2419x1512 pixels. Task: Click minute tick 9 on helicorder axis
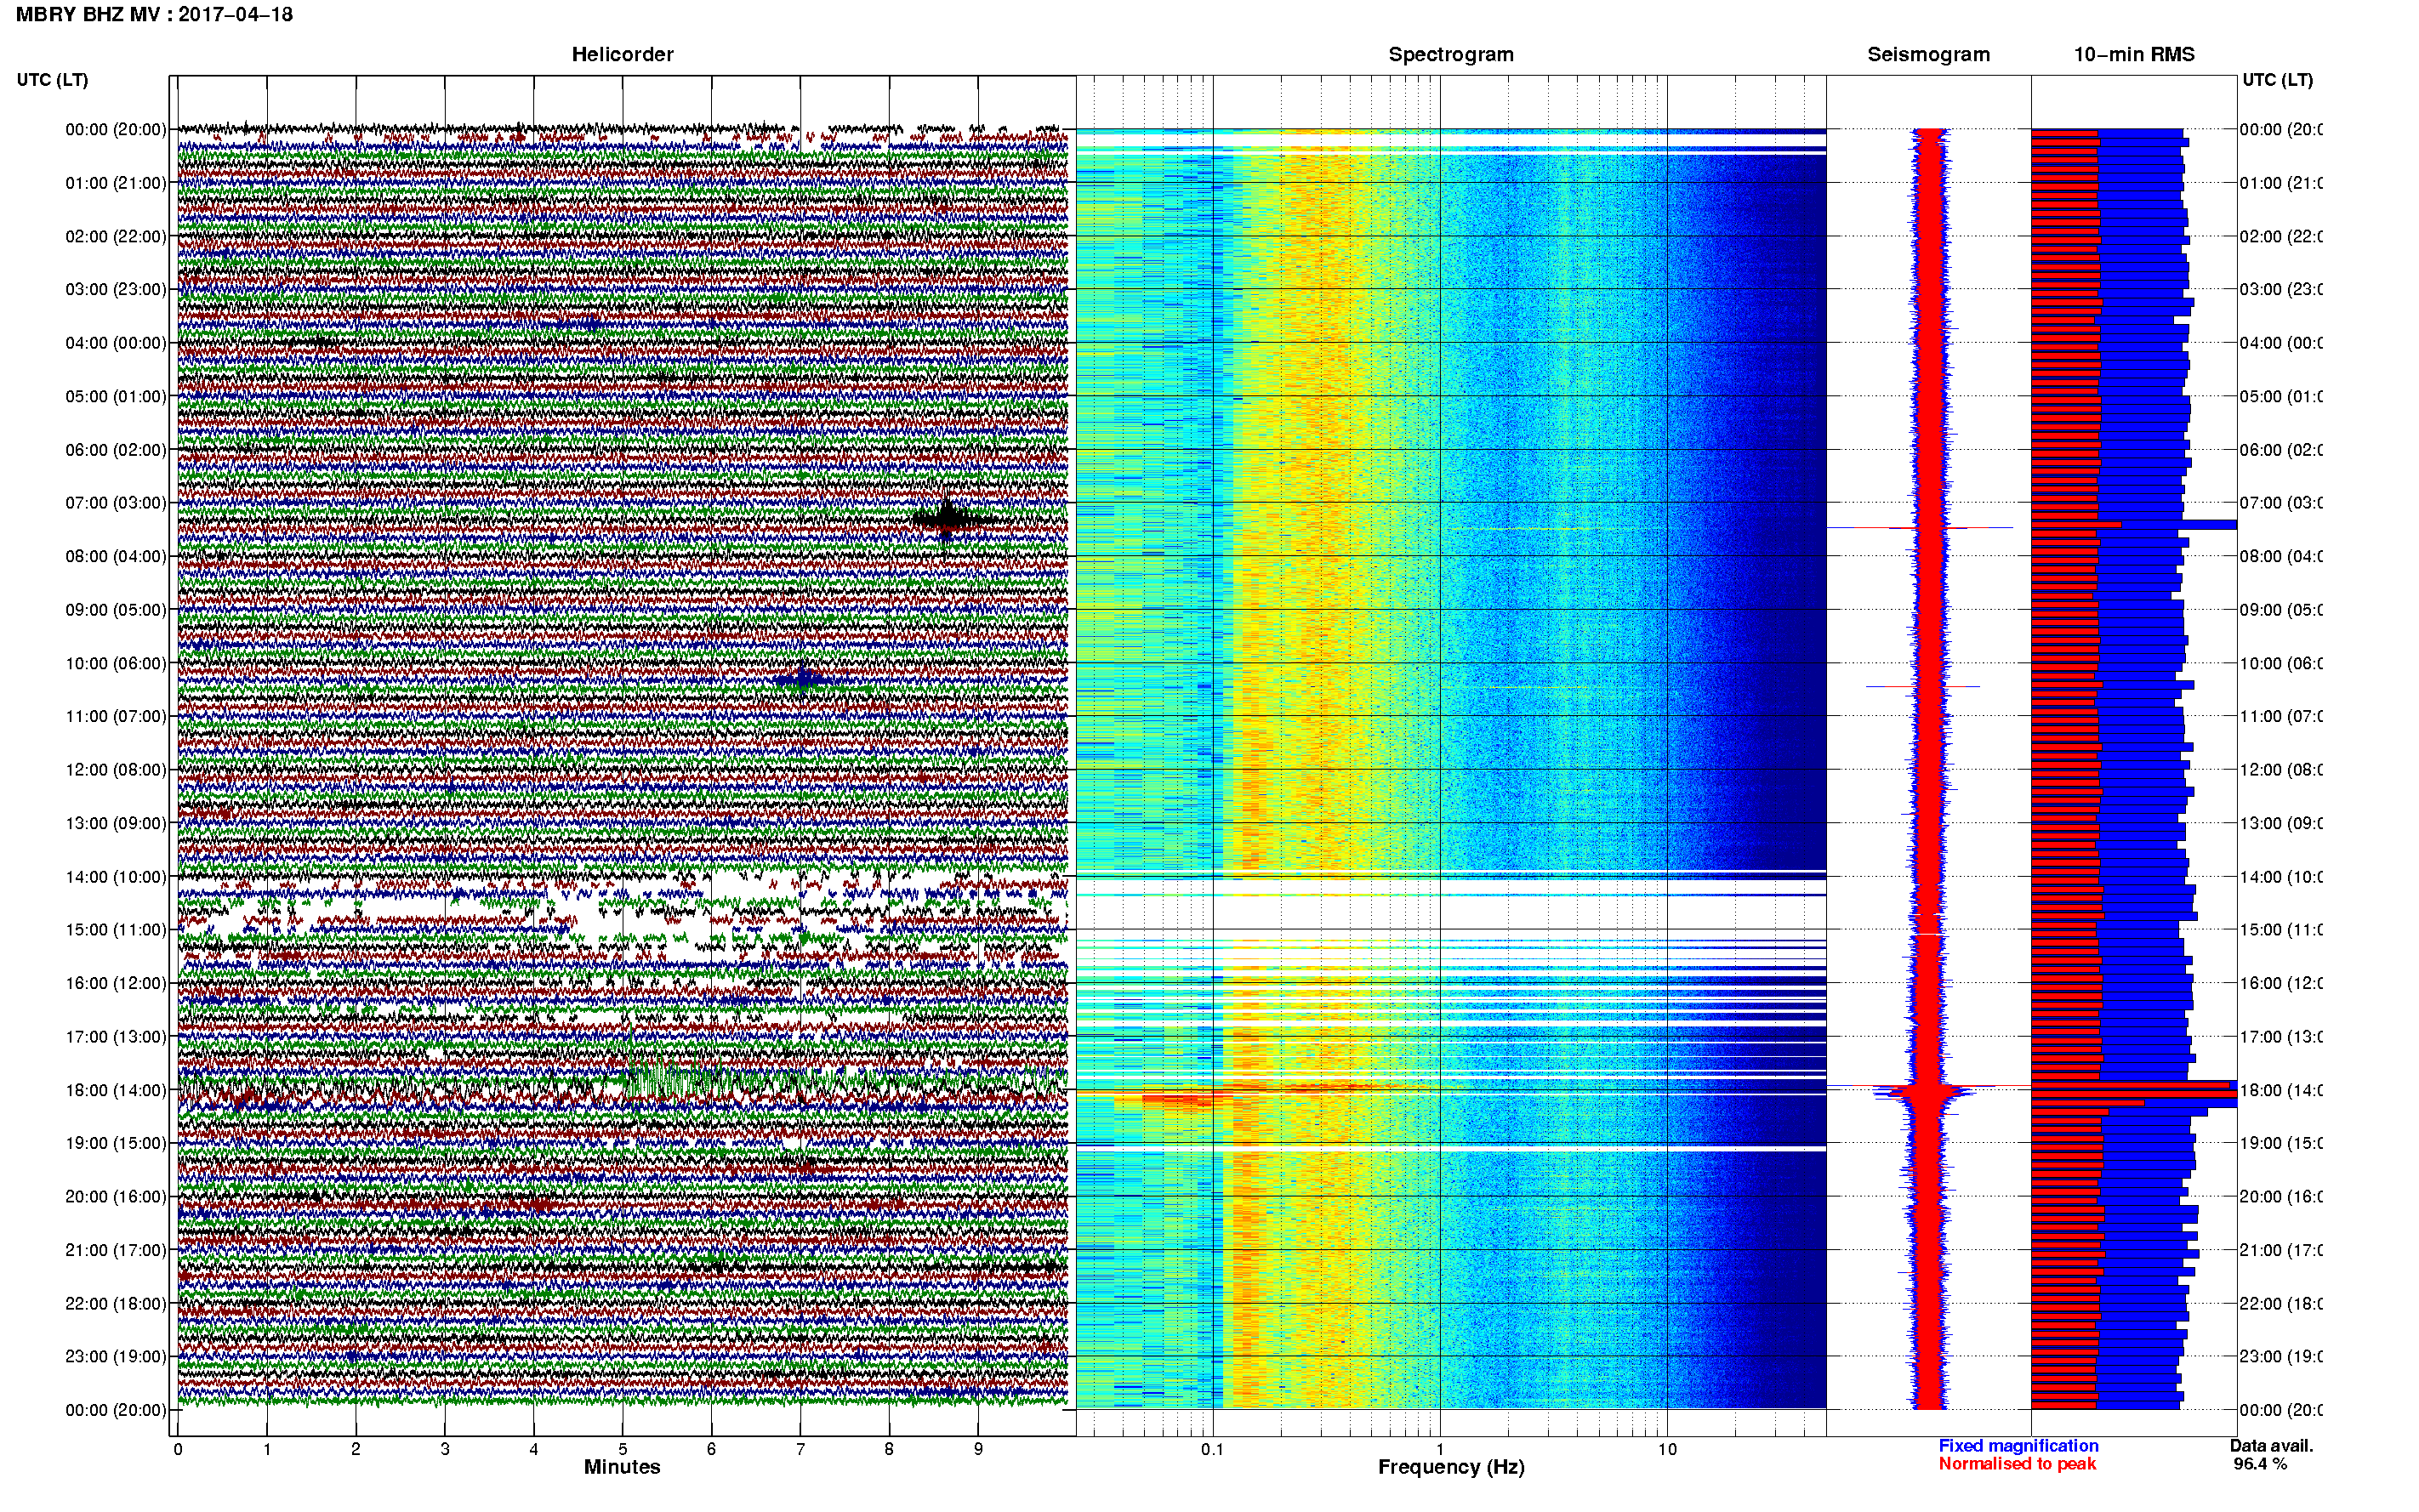tap(978, 1449)
